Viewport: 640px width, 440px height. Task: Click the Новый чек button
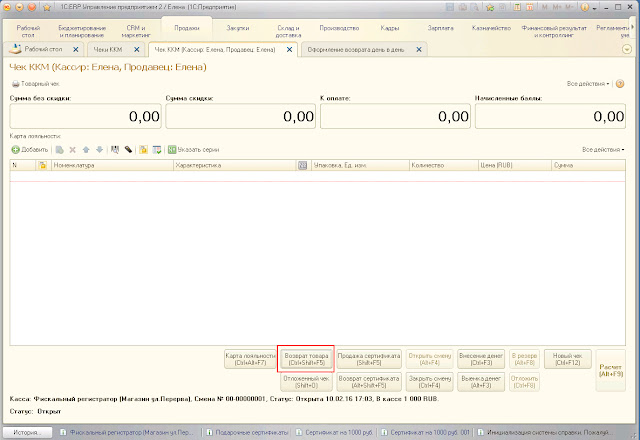click(568, 359)
